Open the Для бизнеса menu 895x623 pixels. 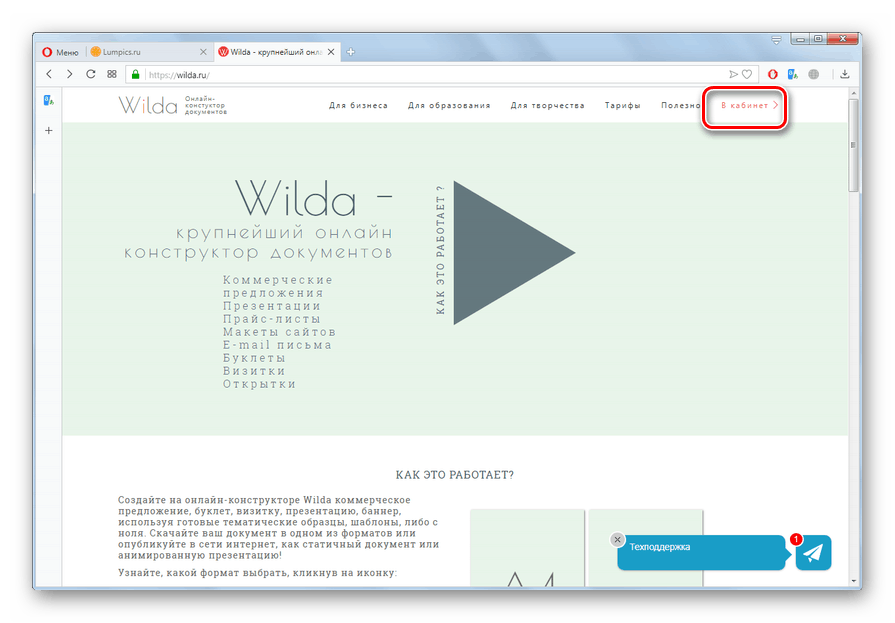(x=358, y=106)
